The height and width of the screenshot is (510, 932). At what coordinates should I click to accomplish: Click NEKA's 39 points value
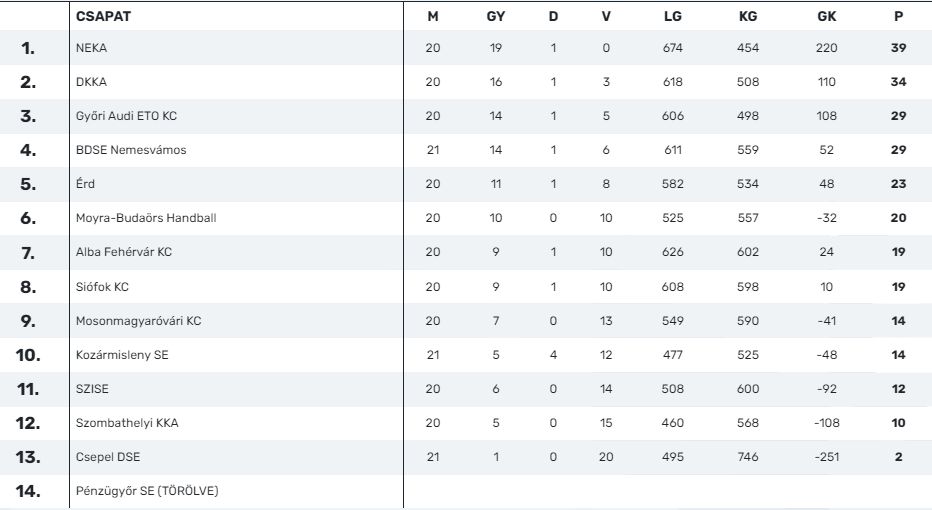click(898, 48)
